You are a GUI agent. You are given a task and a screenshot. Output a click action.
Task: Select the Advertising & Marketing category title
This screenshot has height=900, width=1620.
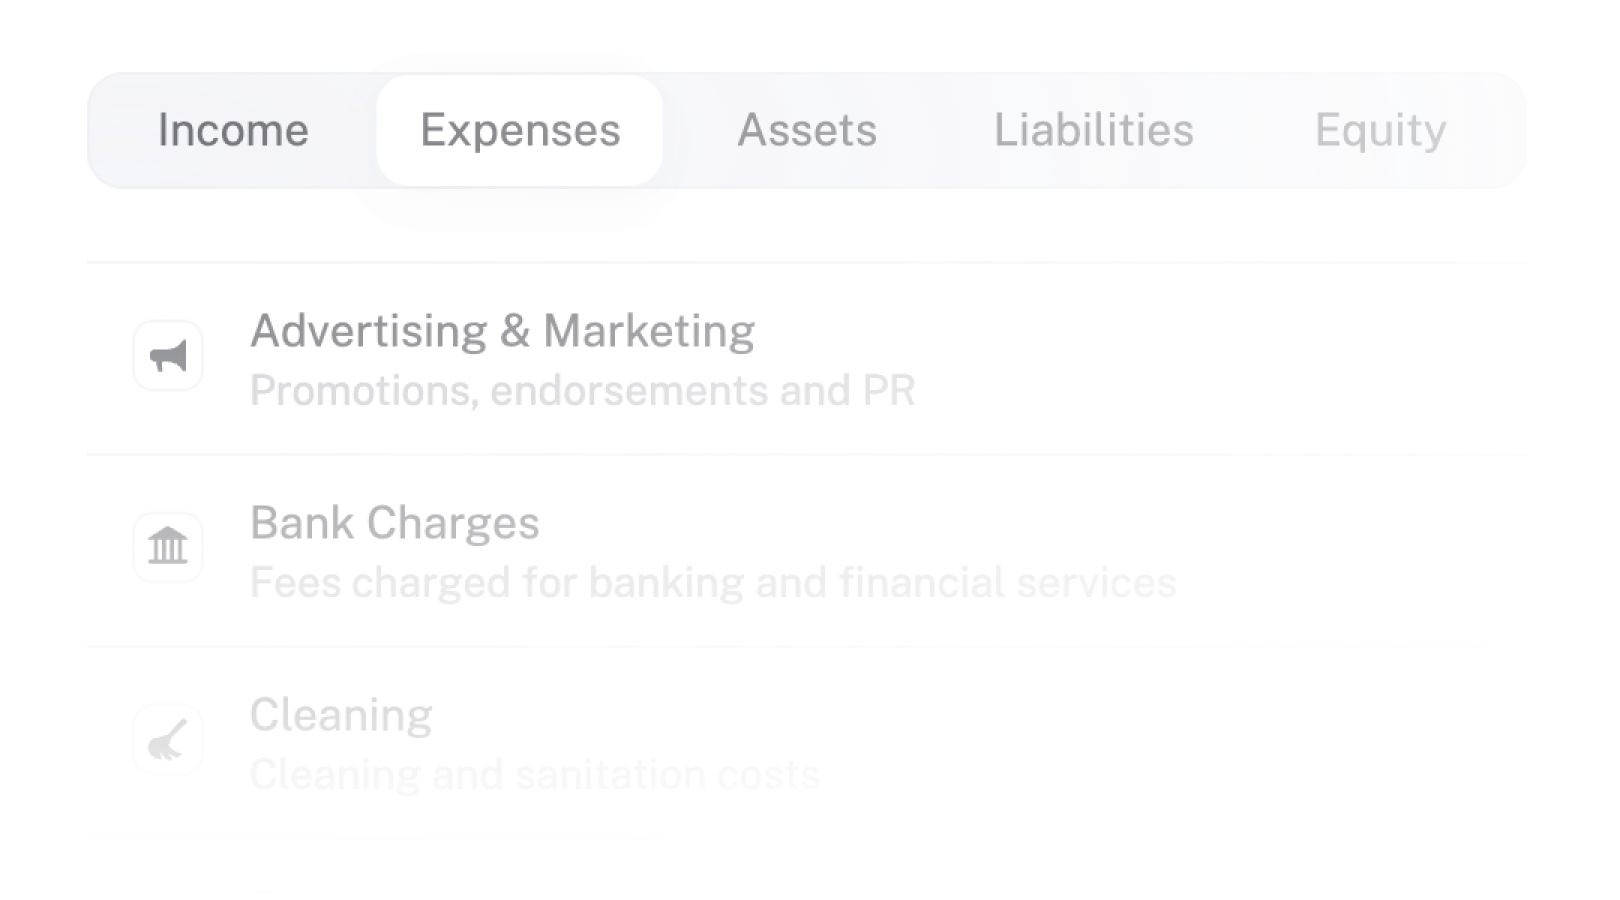502,331
